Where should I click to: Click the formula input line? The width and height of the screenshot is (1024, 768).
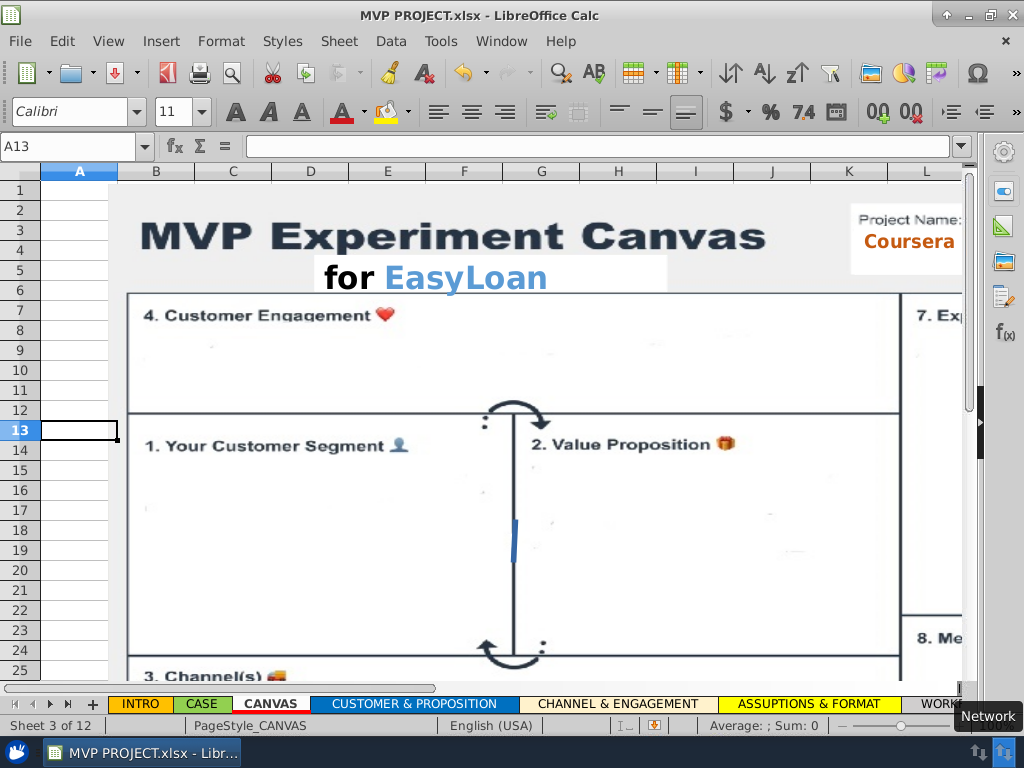597,146
